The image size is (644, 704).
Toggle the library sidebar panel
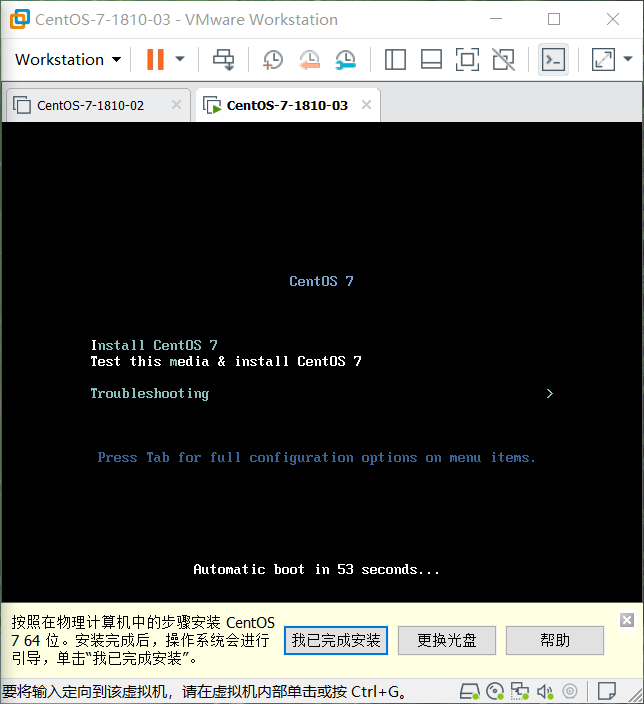[x=395, y=59]
